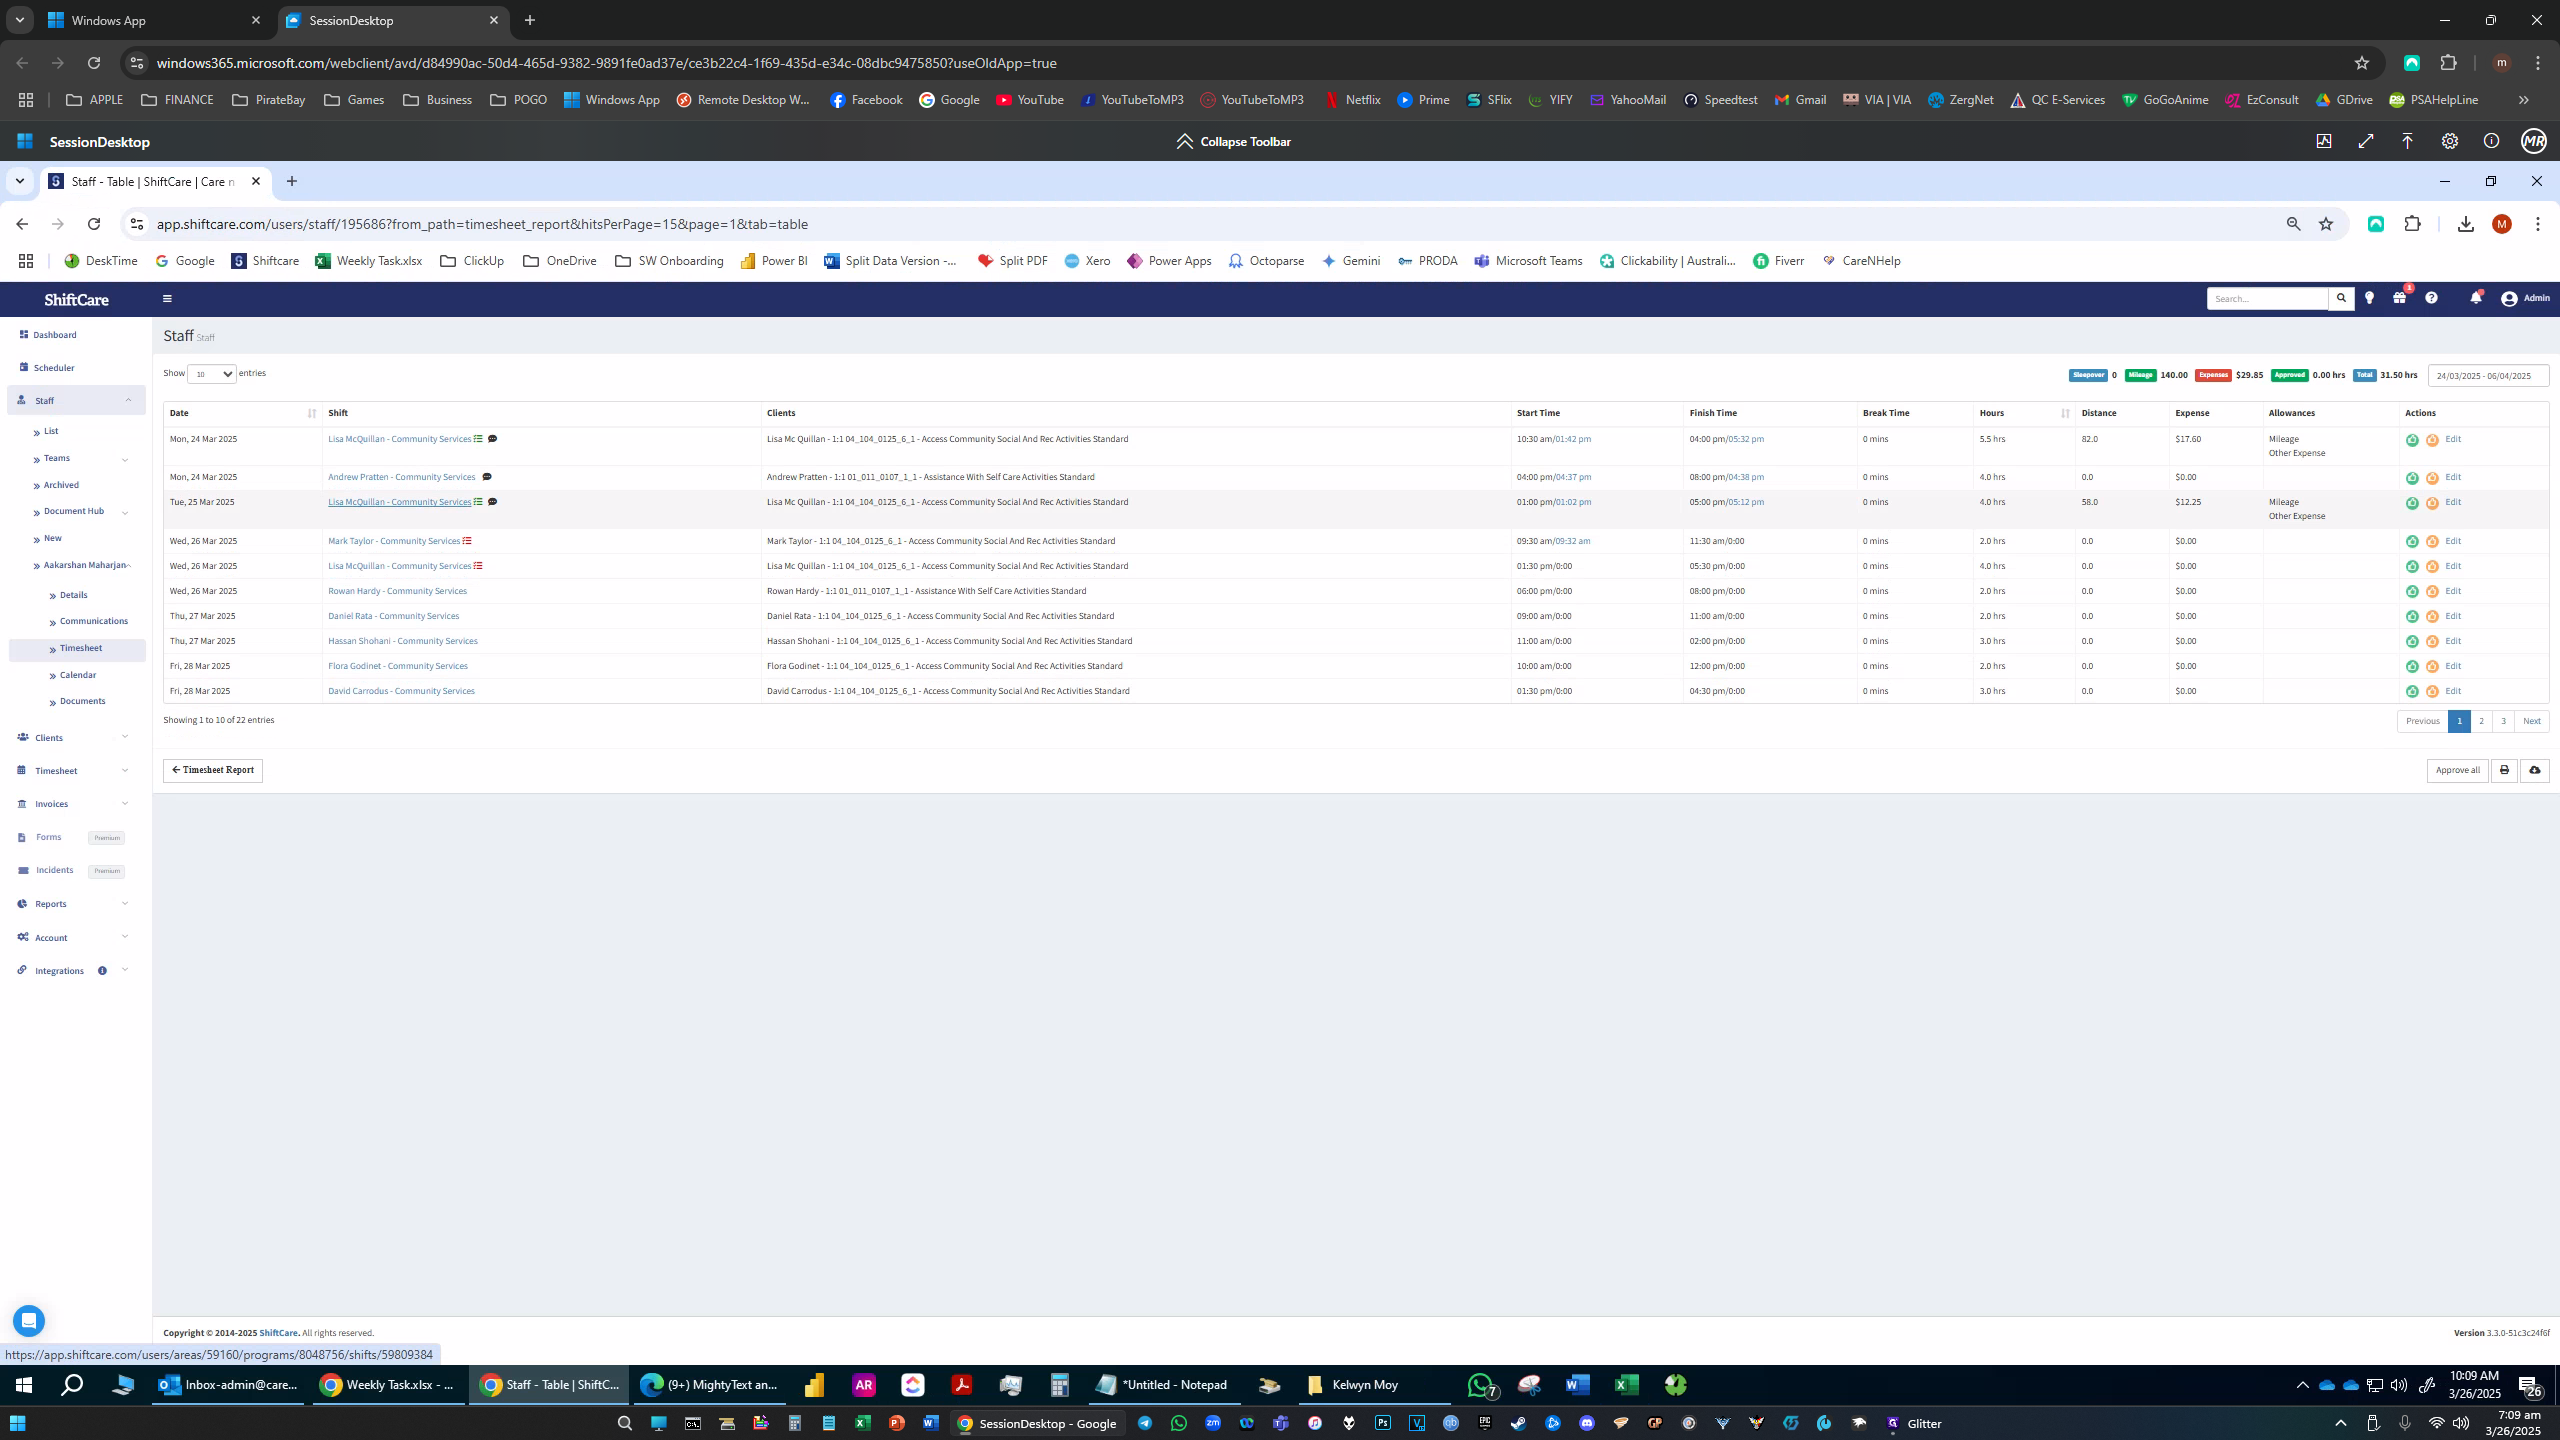Click the search magnifier button in ShiftCare header
Image resolution: width=2560 pixels, height=1440 pixels.
pos(2341,298)
